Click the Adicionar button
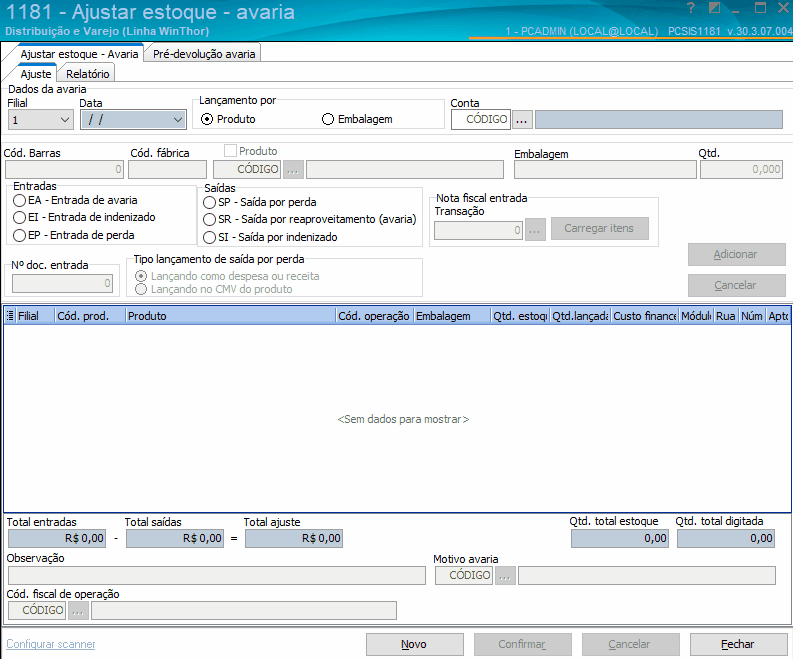The image size is (793, 659). click(736, 254)
